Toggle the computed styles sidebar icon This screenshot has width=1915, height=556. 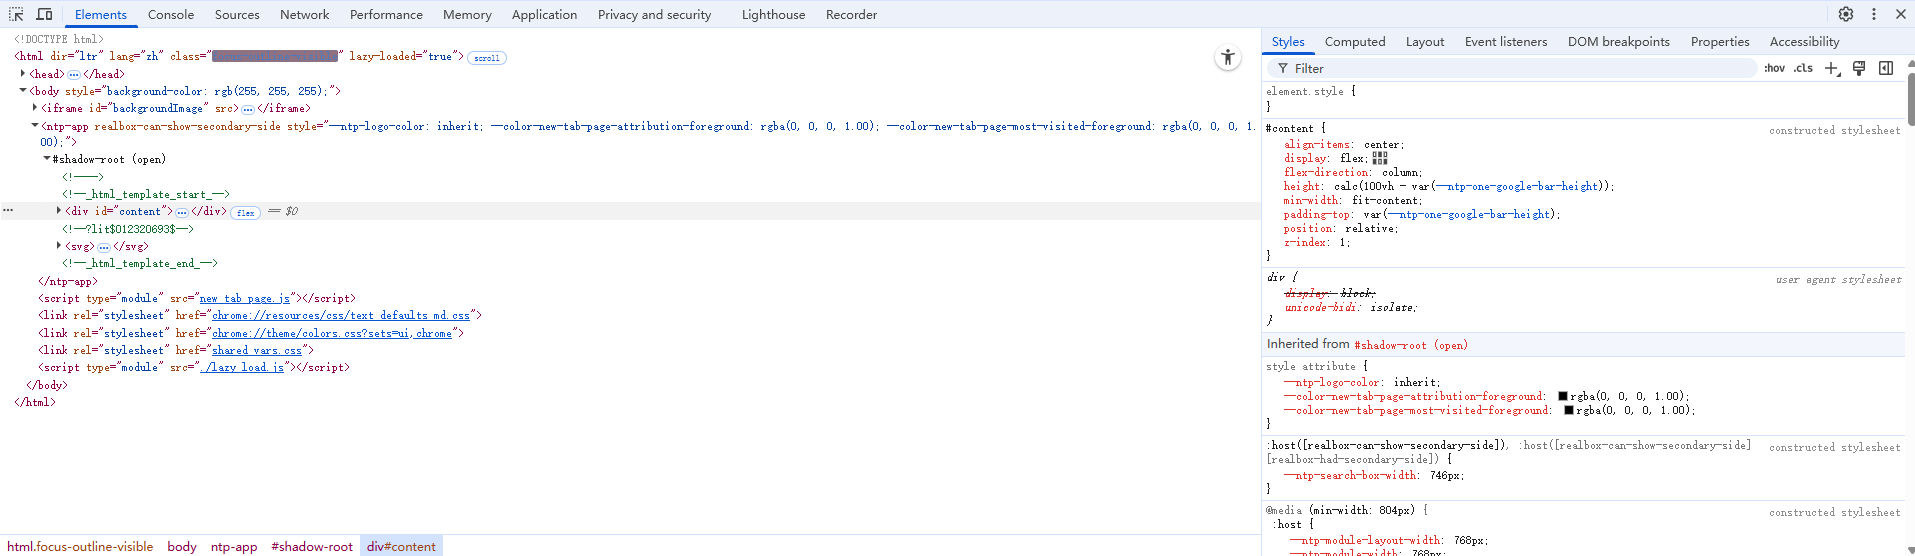click(1886, 68)
